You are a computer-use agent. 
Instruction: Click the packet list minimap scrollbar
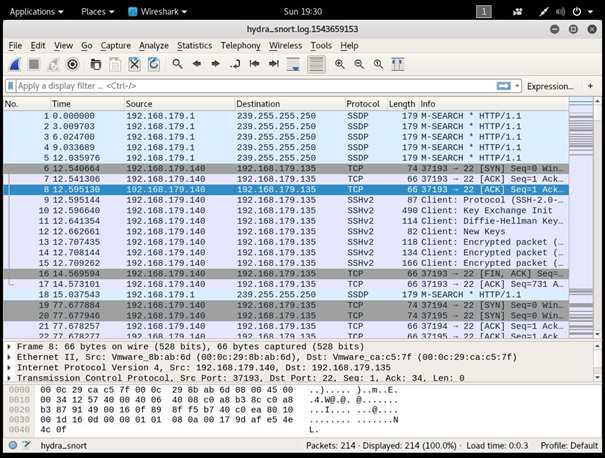pyautogui.click(x=581, y=218)
